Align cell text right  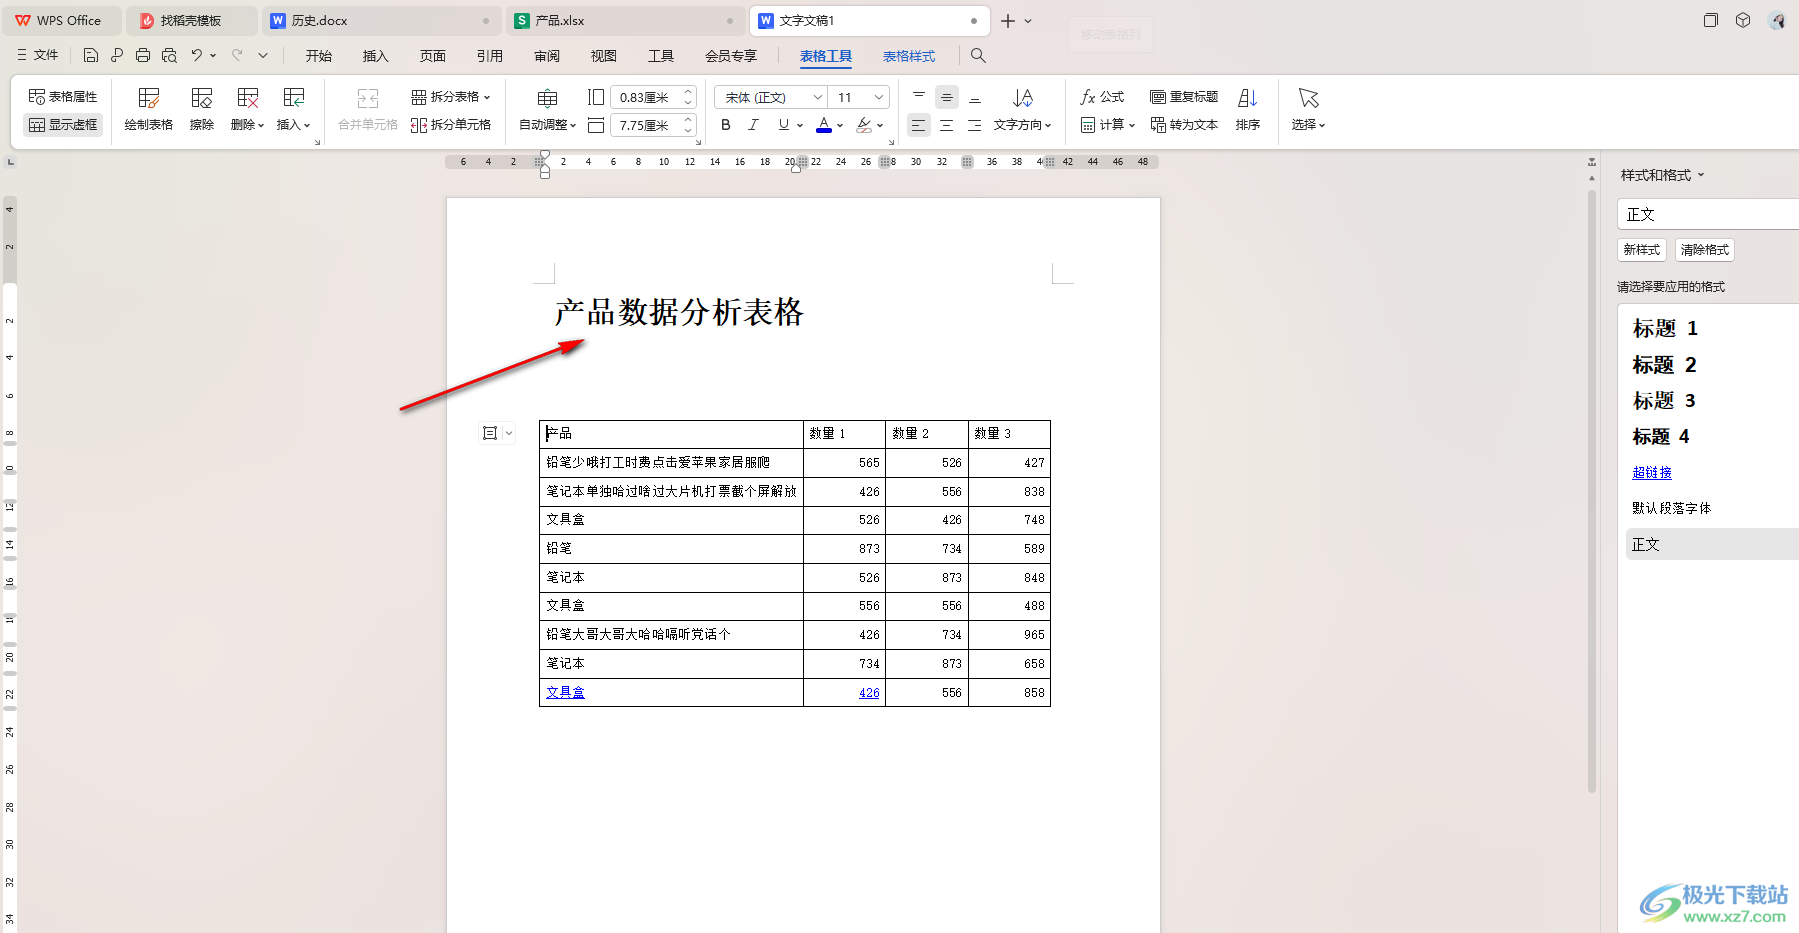click(x=975, y=125)
